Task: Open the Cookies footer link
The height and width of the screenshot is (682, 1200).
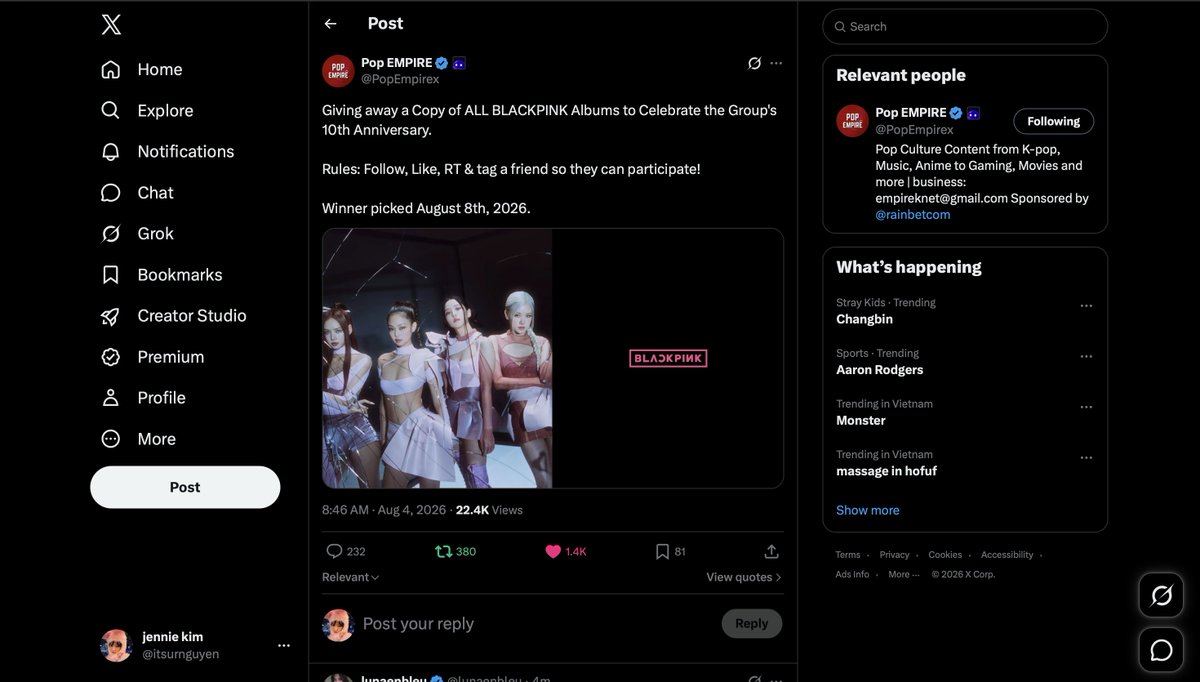Action: [945, 555]
